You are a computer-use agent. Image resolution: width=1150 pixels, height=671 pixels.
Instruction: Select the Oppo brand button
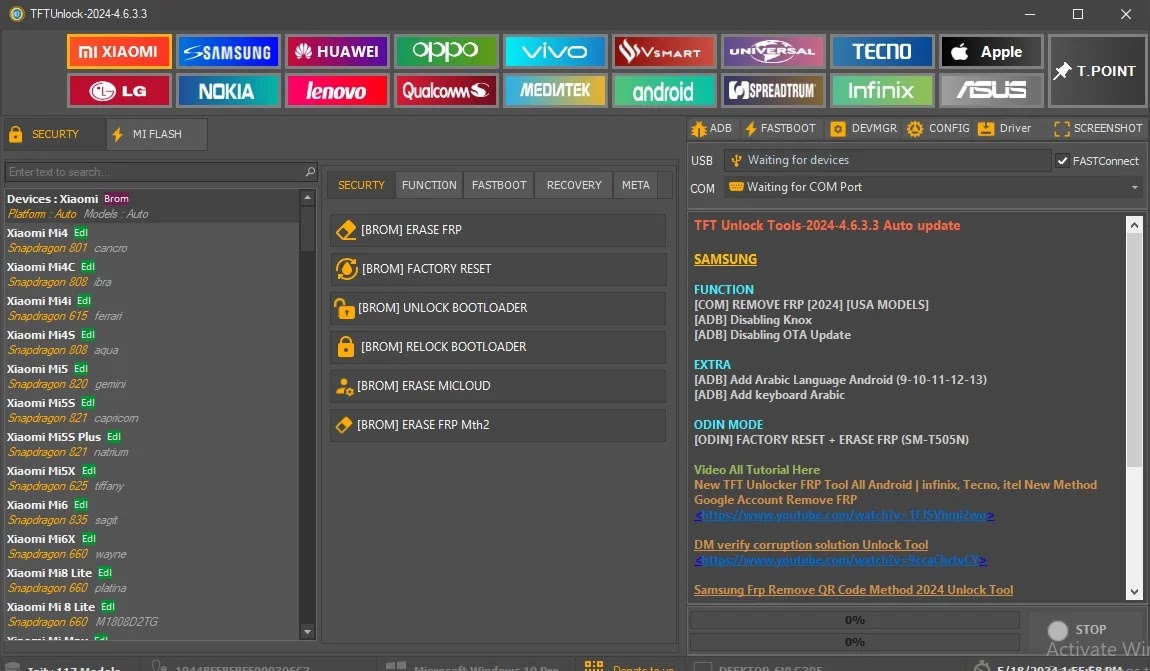pos(446,51)
